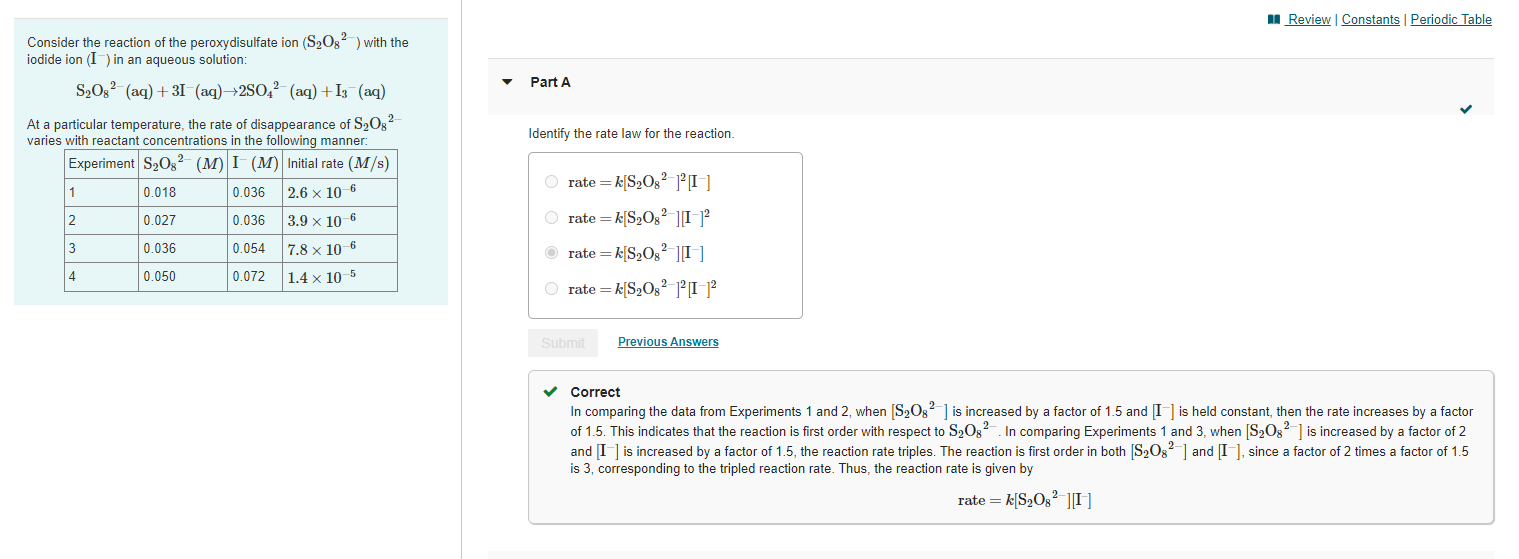The width and height of the screenshot is (1519, 559).
Task: Click the 0.018 concentration cell in Experiment 1
Action: pyautogui.click(x=183, y=193)
